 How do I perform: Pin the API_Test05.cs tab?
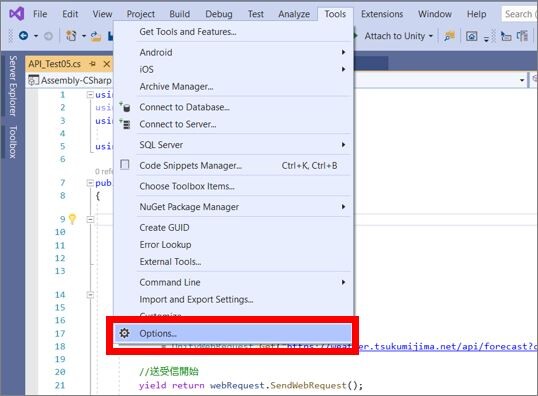click(x=93, y=64)
